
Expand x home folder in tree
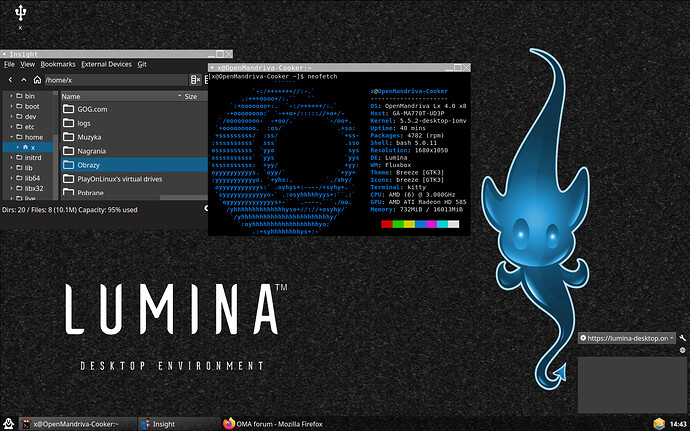[x=18, y=147]
